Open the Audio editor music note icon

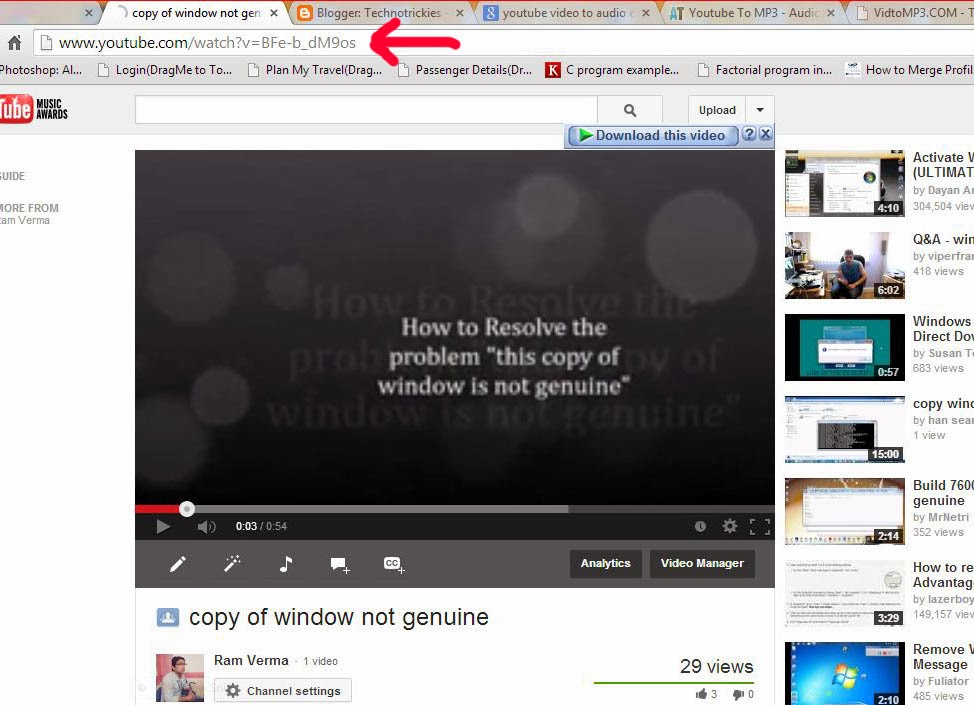pyautogui.click(x=285, y=564)
